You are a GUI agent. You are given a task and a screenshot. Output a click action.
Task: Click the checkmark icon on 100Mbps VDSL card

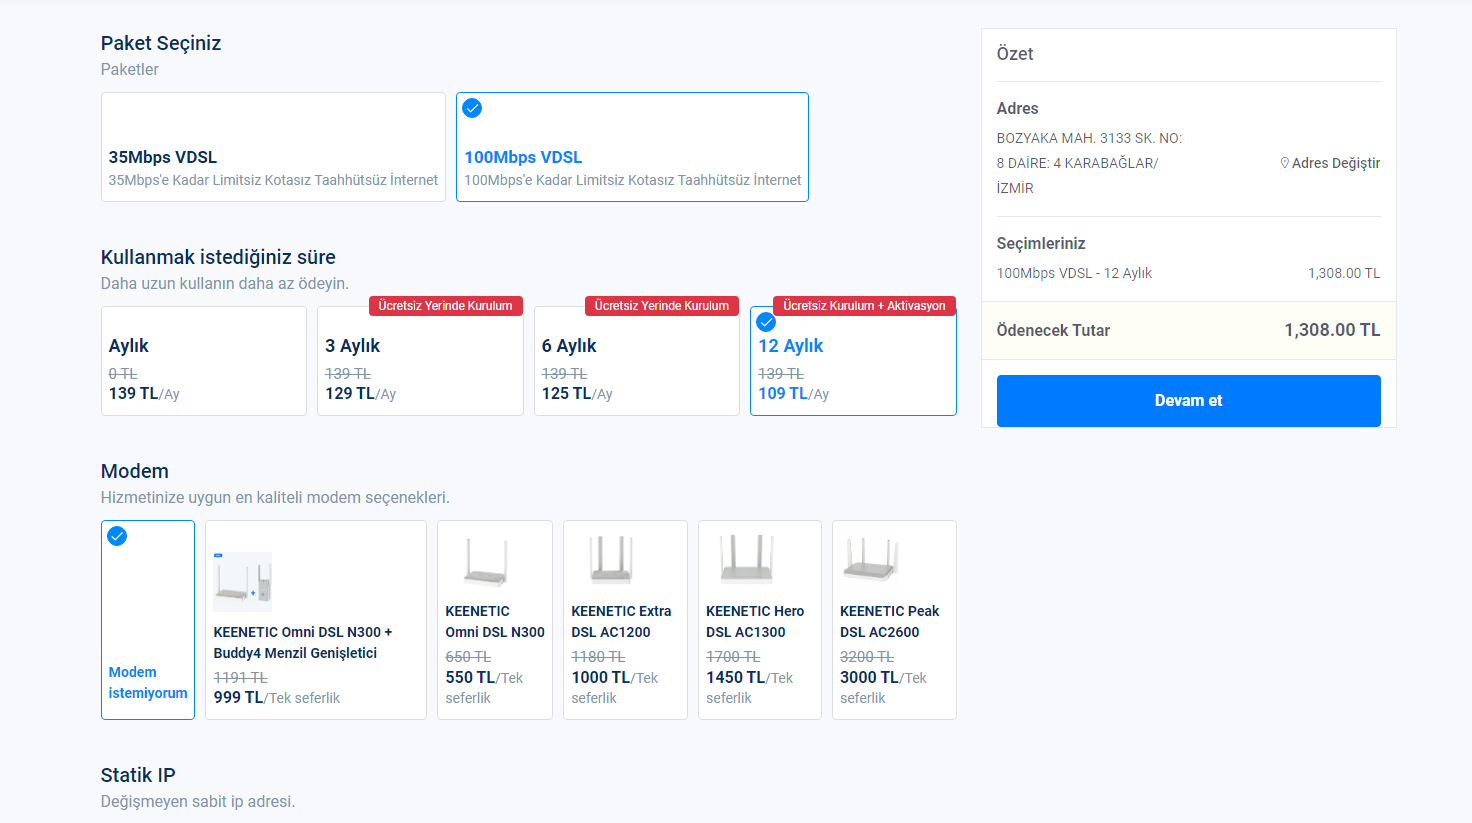472,108
